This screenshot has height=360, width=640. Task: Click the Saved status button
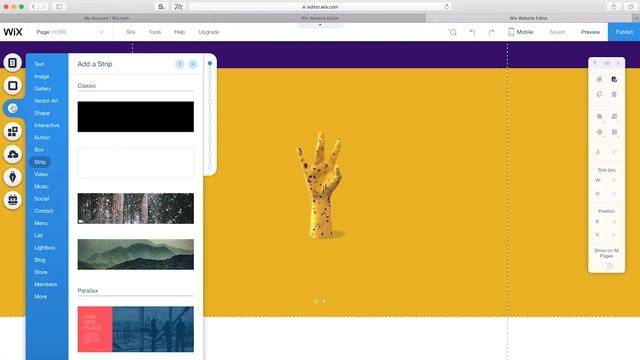click(x=557, y=32)
